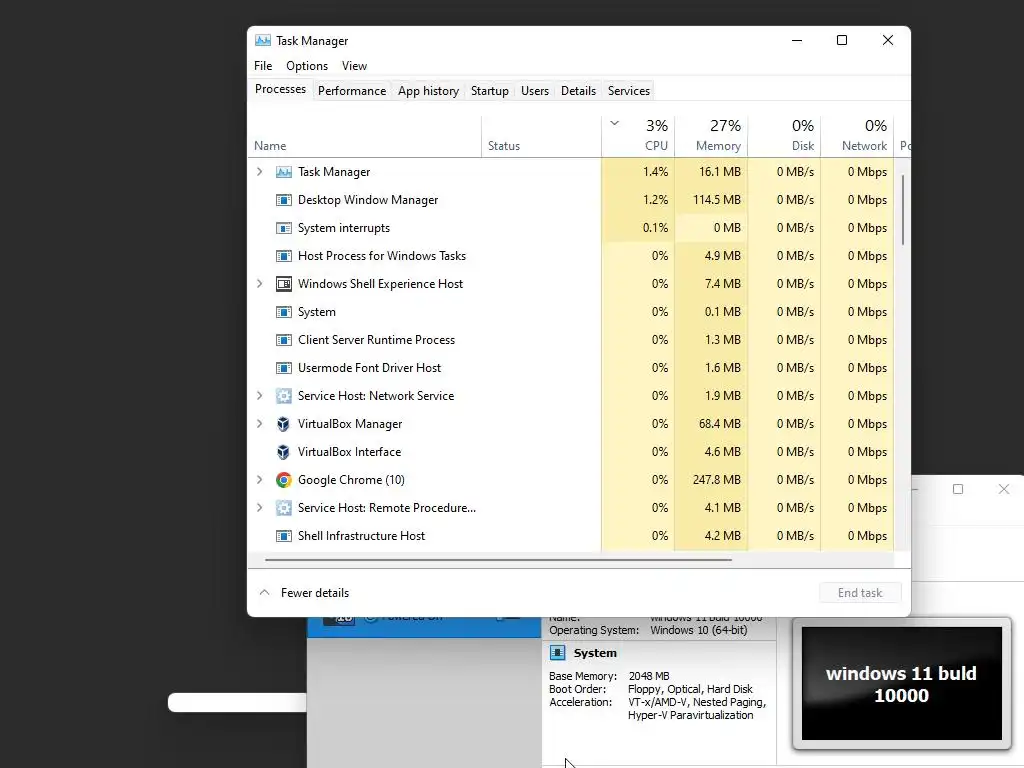This screenshot has width=1024, height=768.
Task: Select the Desktop Window Manager row name
Action: click(368, 200)
